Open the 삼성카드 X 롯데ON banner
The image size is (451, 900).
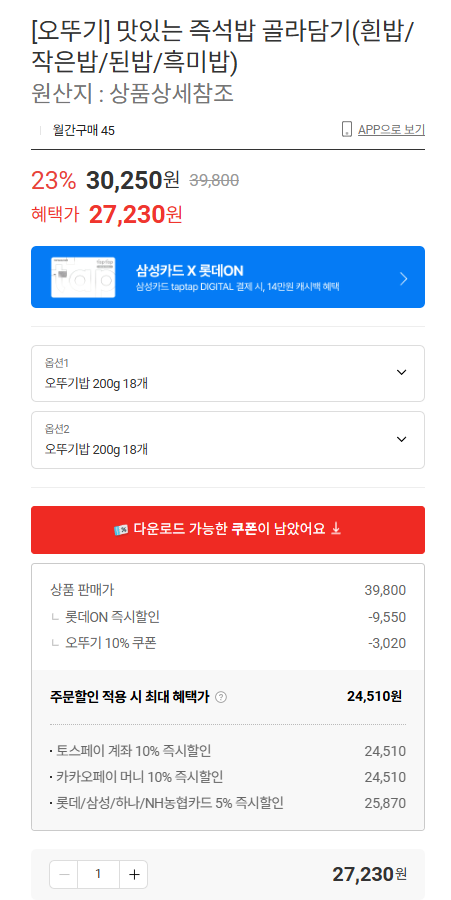(228, 277)
